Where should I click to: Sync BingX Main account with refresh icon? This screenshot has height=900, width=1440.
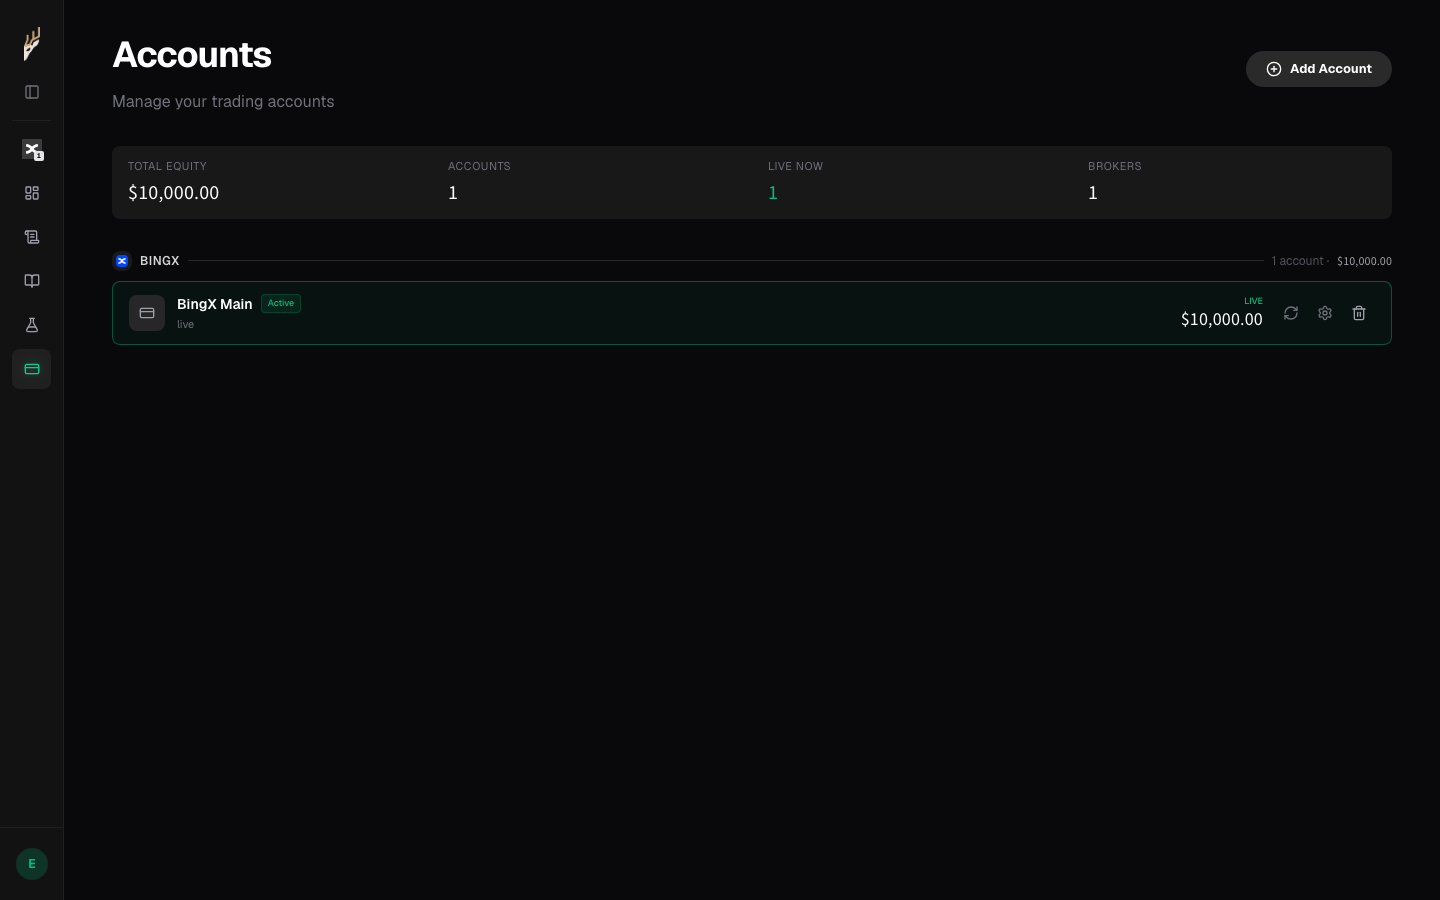pyautogui.click(x=1291, y=313)
